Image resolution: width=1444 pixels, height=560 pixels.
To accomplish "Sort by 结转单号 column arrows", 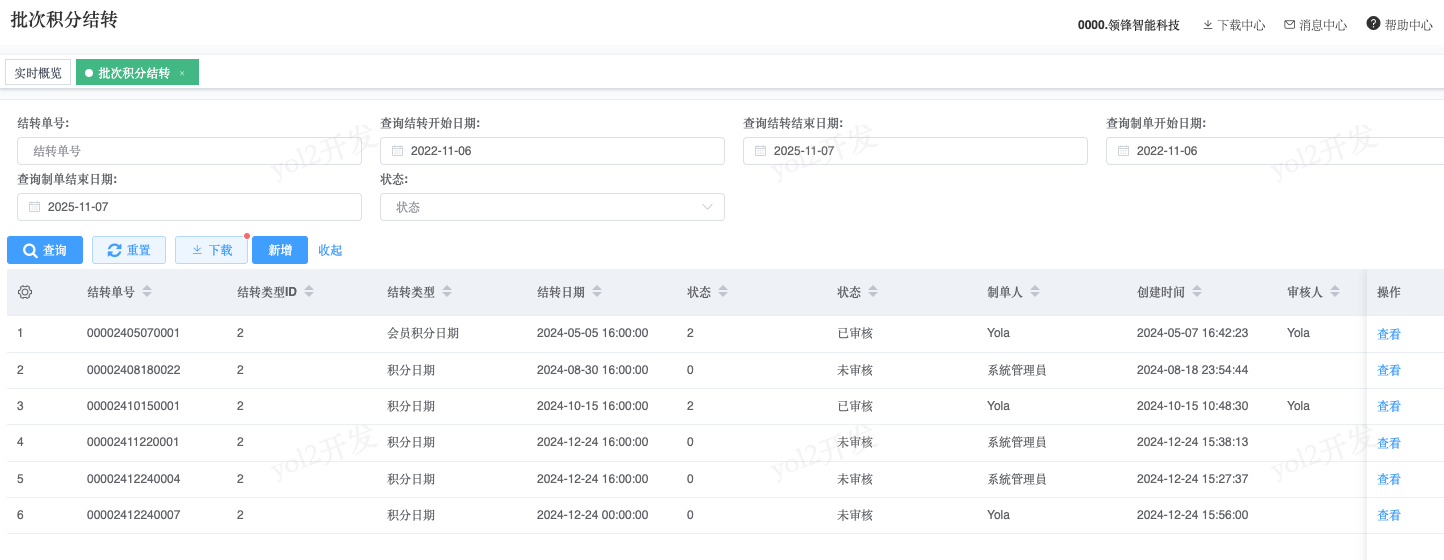I will click(147, 292).
